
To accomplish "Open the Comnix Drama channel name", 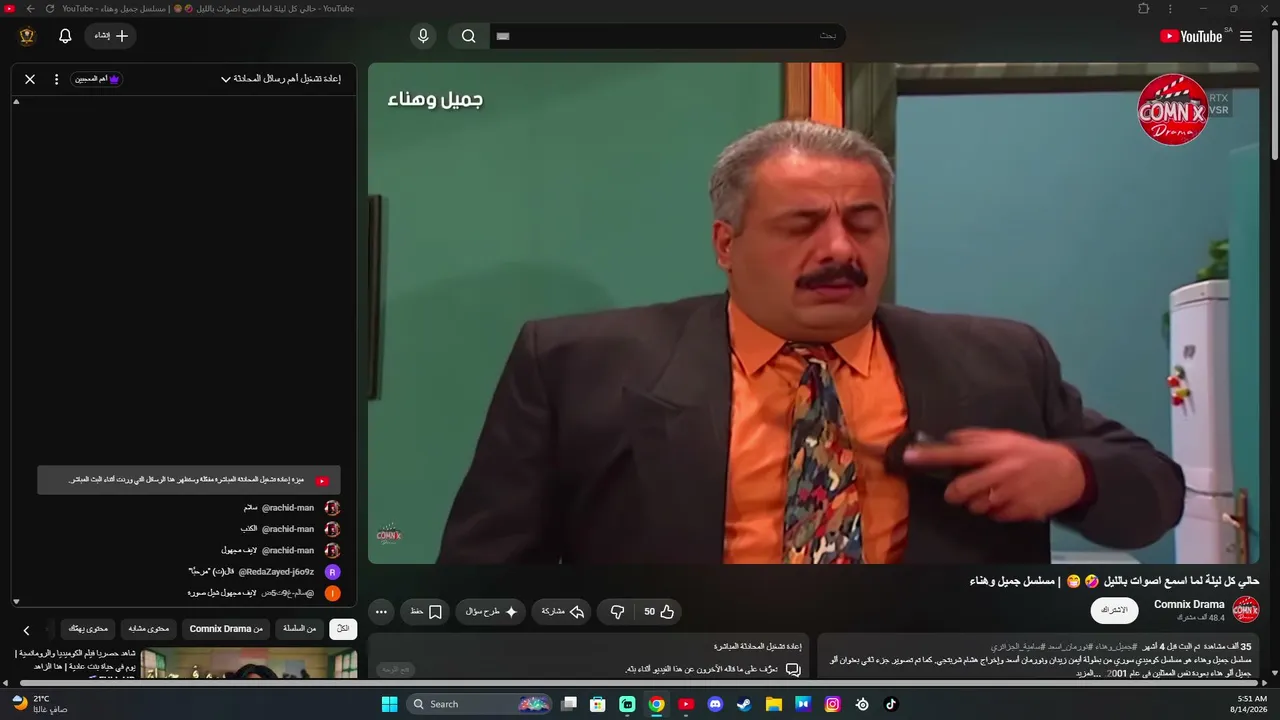I will coord(1189,604).
